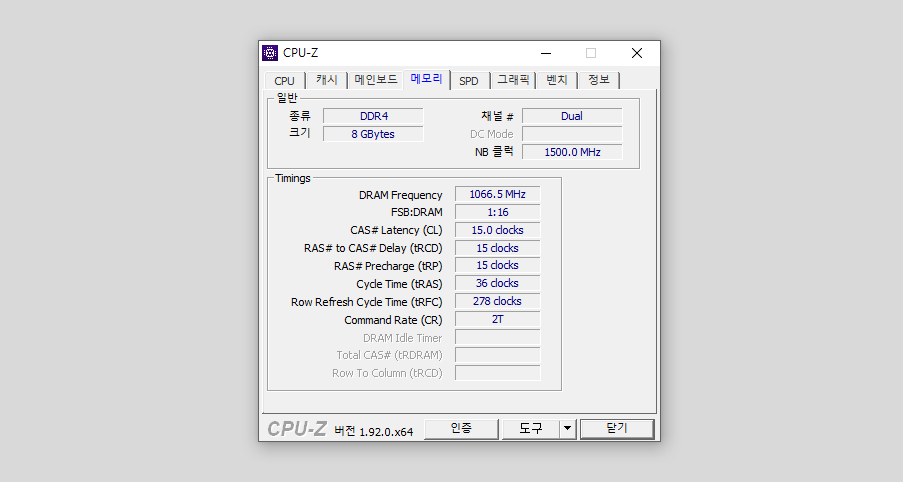Minimize the CPU-Z window

tap(546, 53)
